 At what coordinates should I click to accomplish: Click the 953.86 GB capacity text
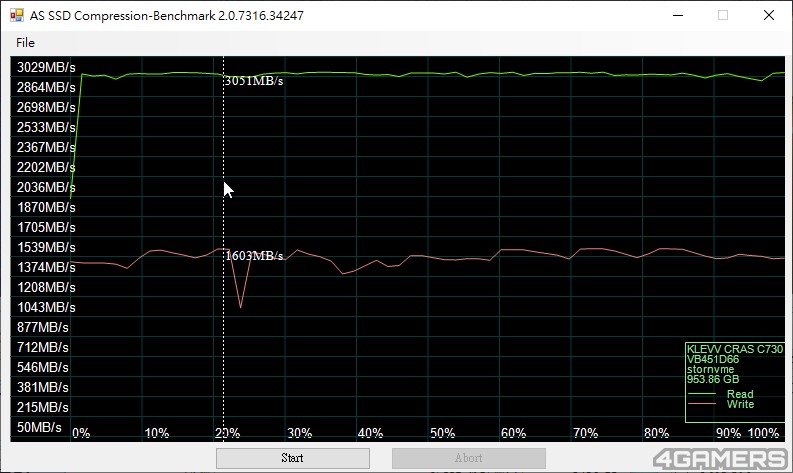point(713,379)
